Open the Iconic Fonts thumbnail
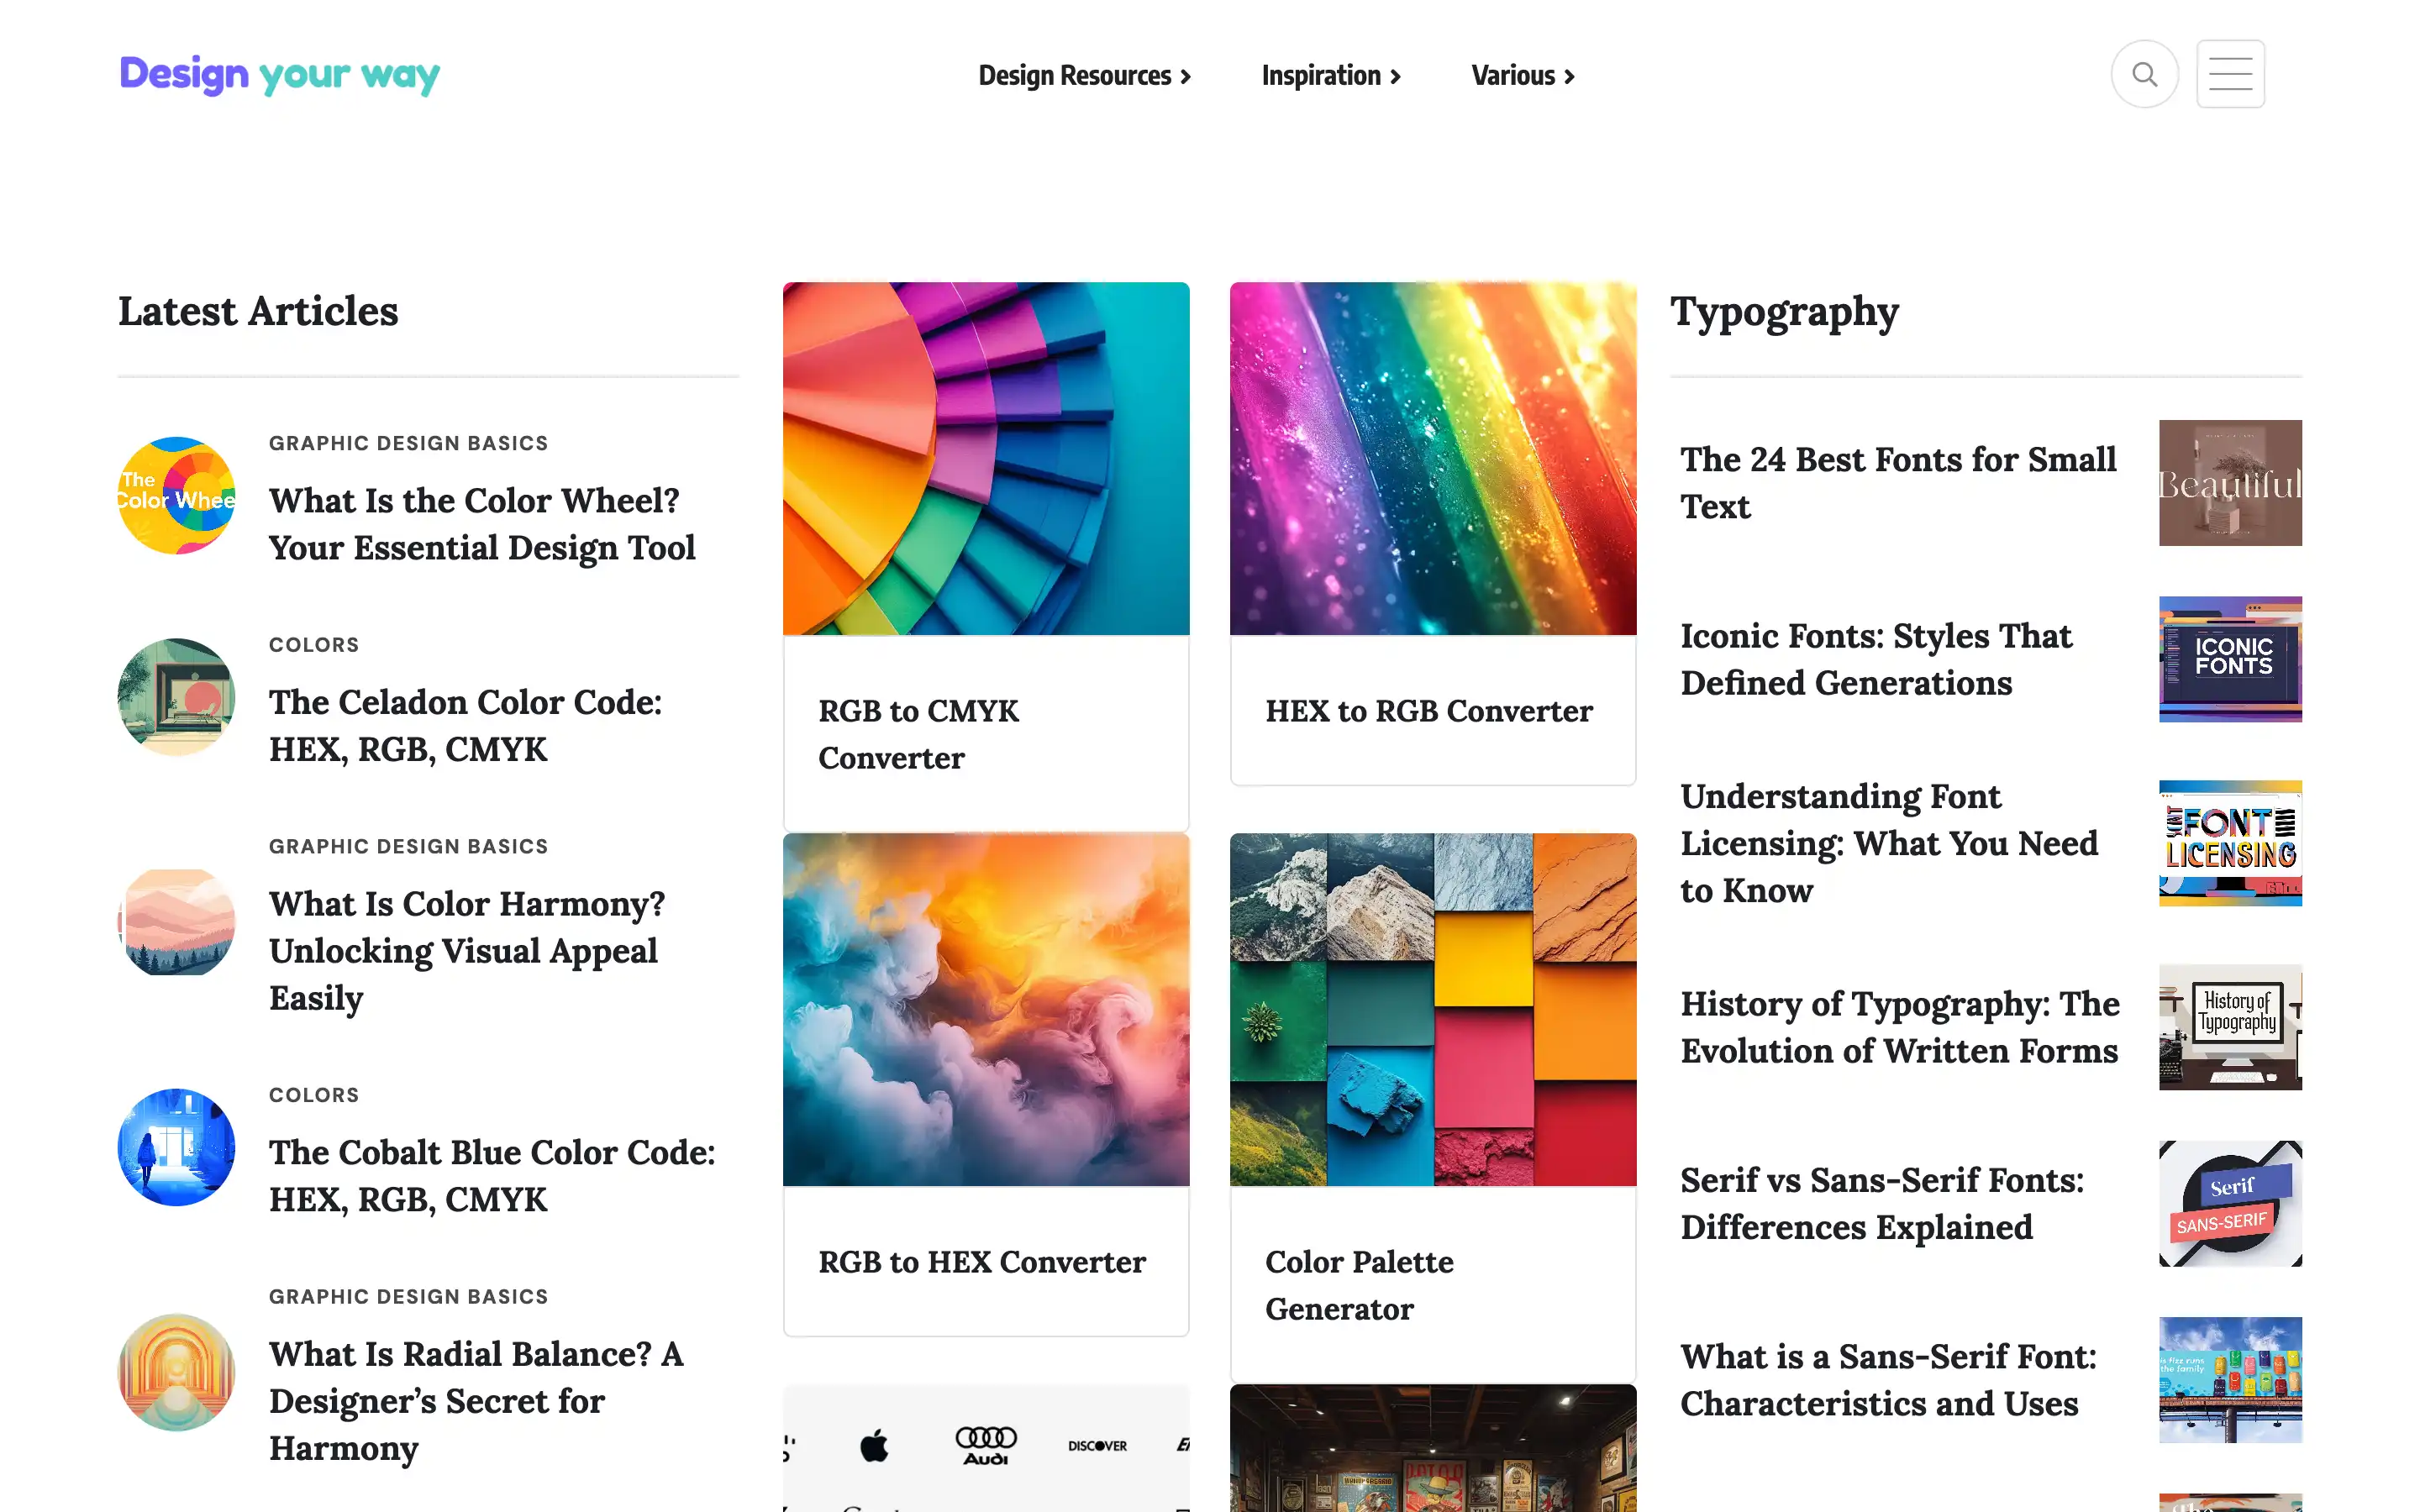Image resolution: width=2420 pixels, height=1512 pixels. [x=2230, y=659]
